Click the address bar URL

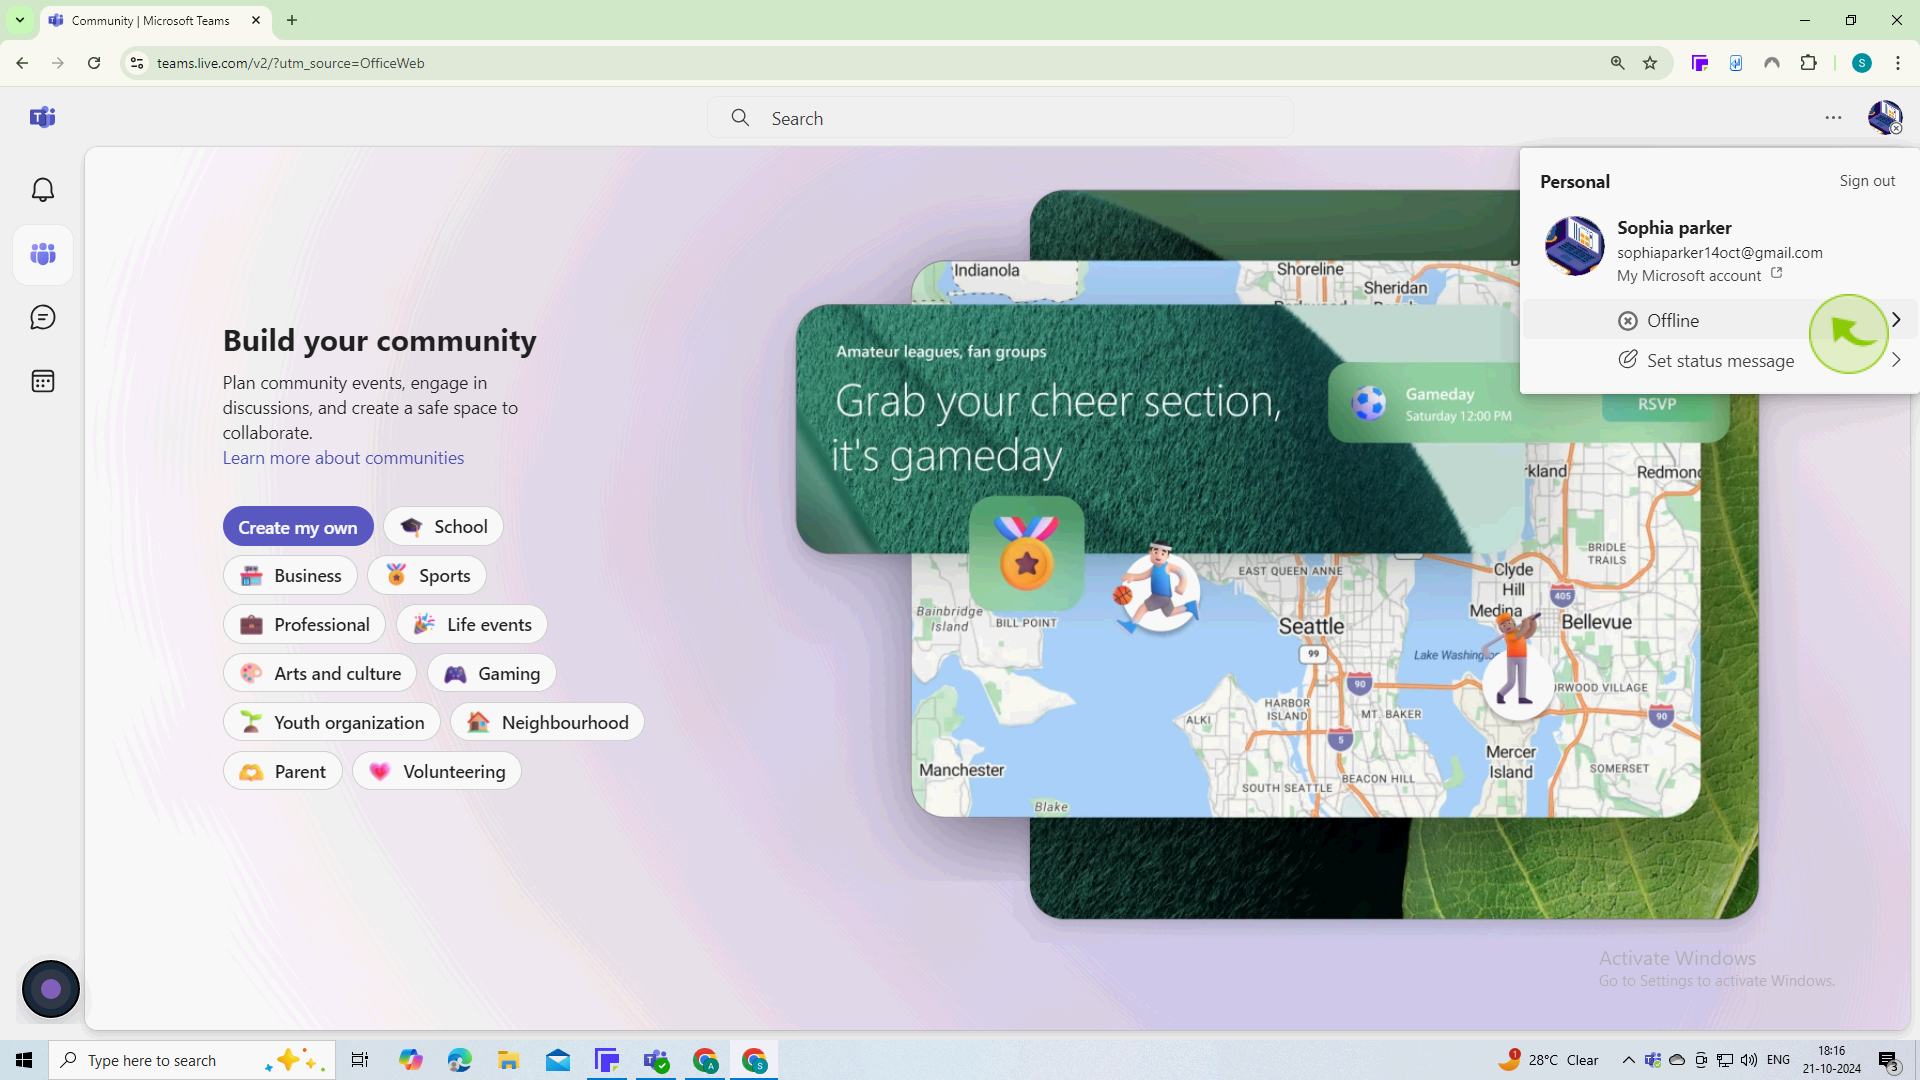point(291,63)
